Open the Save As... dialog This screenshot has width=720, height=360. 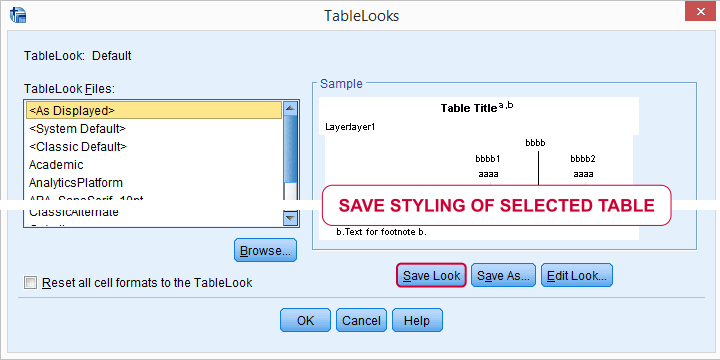503,275
